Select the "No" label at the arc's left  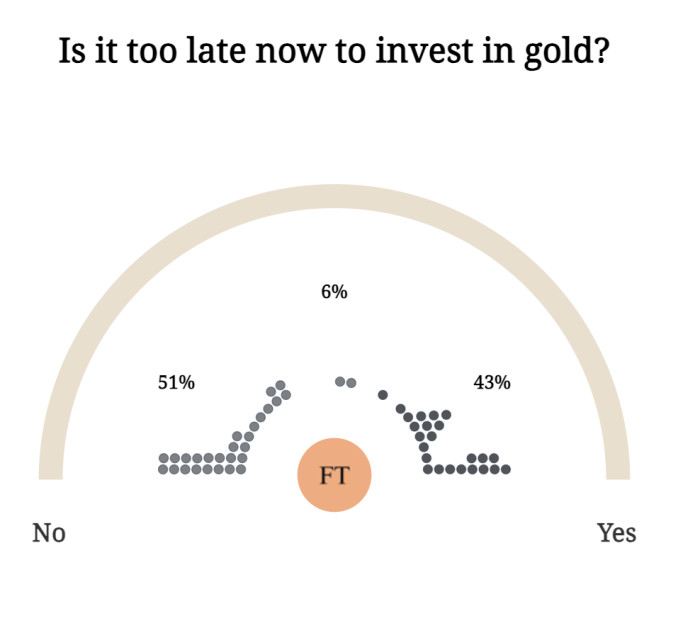click(49, 533)
